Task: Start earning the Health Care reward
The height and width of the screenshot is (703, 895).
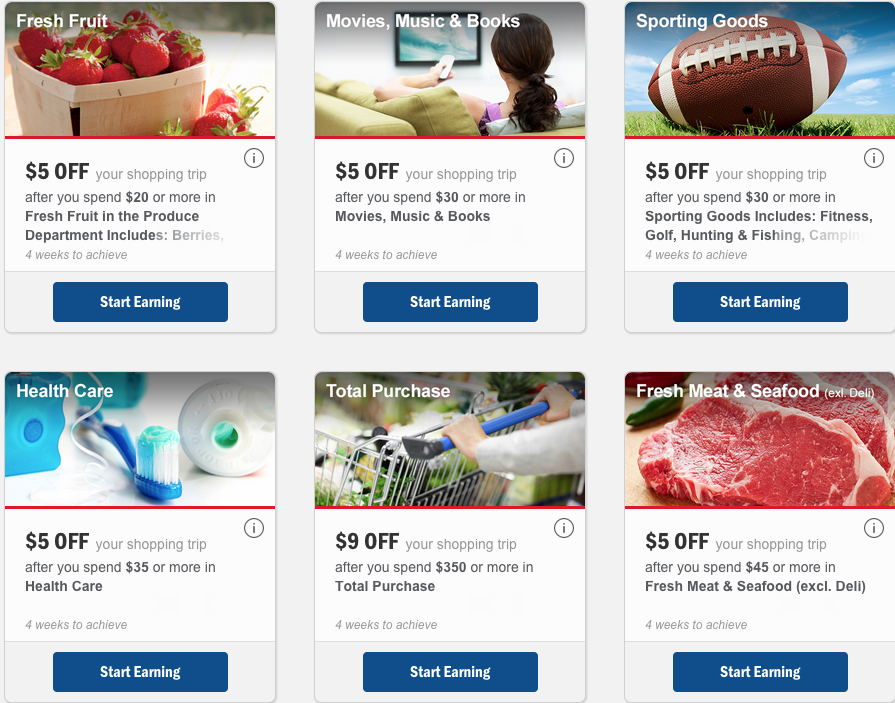Action: (140, 672)
